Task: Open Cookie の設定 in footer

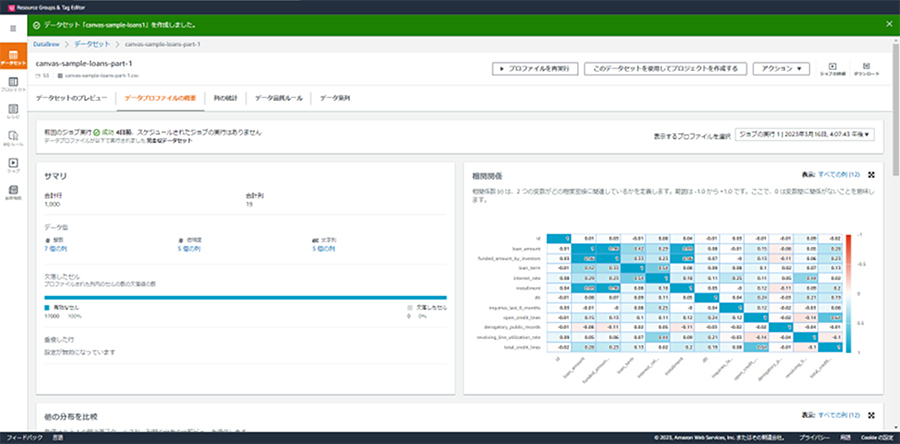Action: (876, 438)
